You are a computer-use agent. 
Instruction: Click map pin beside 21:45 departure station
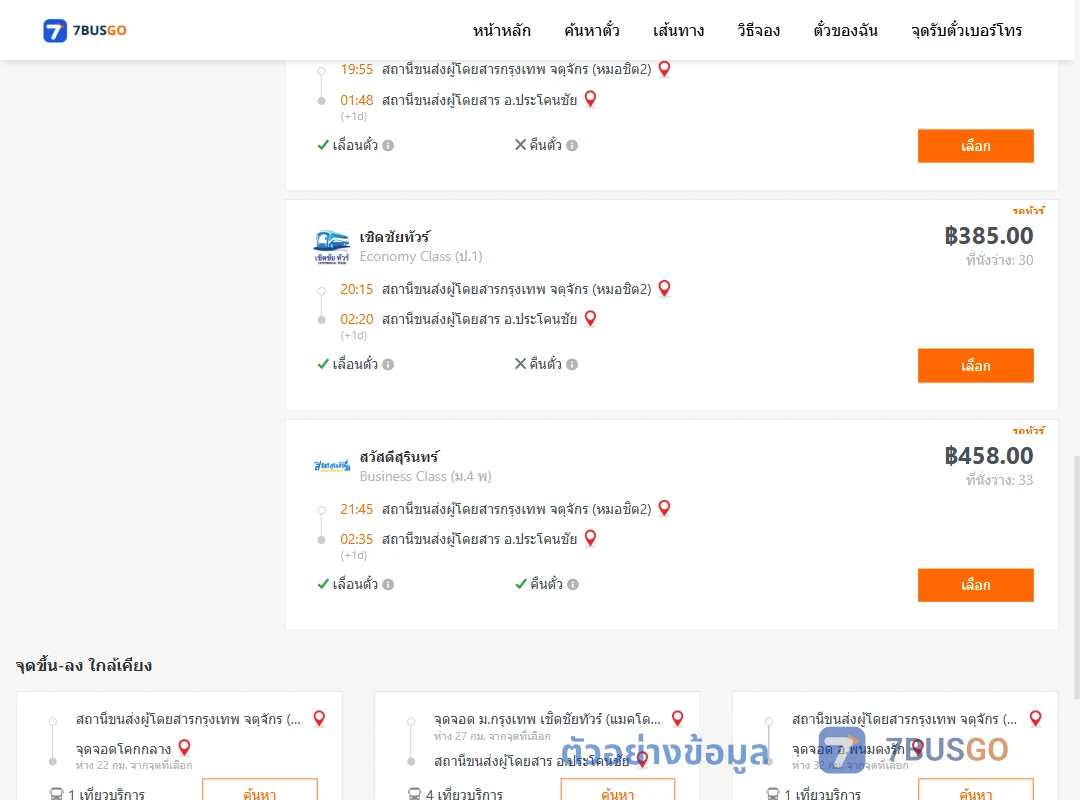point(665,508)
